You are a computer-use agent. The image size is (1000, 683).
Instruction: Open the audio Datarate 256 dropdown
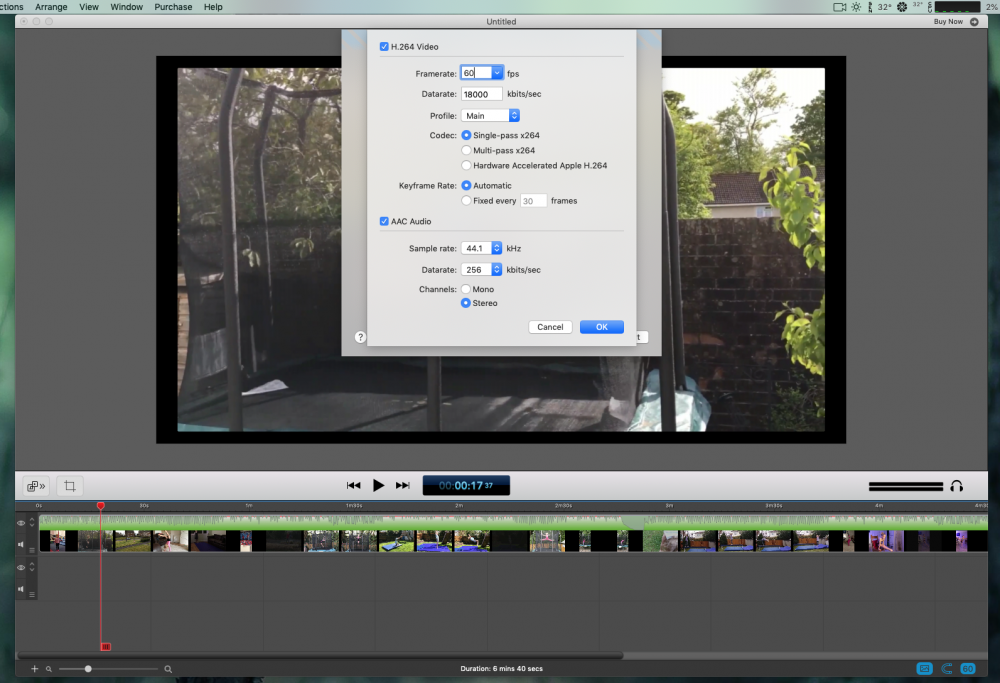click(482, 270)
